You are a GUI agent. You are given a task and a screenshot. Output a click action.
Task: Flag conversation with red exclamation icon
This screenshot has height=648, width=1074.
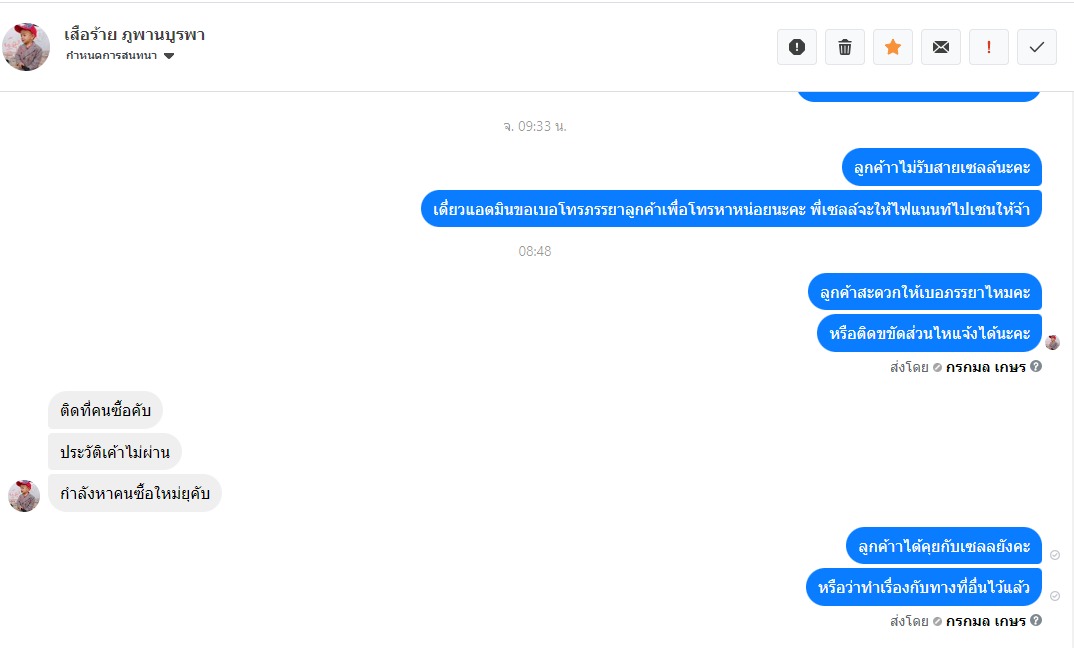988,47
